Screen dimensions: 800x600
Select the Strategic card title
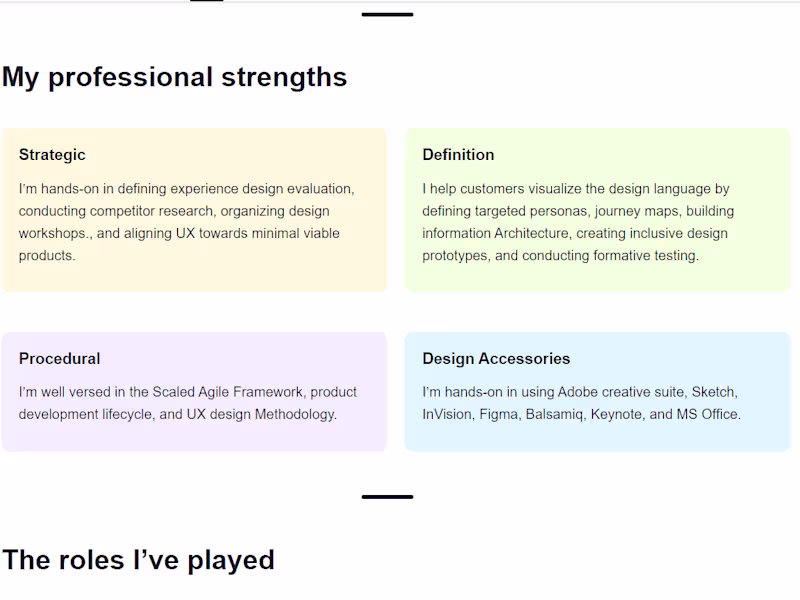(x=52, y=155)
